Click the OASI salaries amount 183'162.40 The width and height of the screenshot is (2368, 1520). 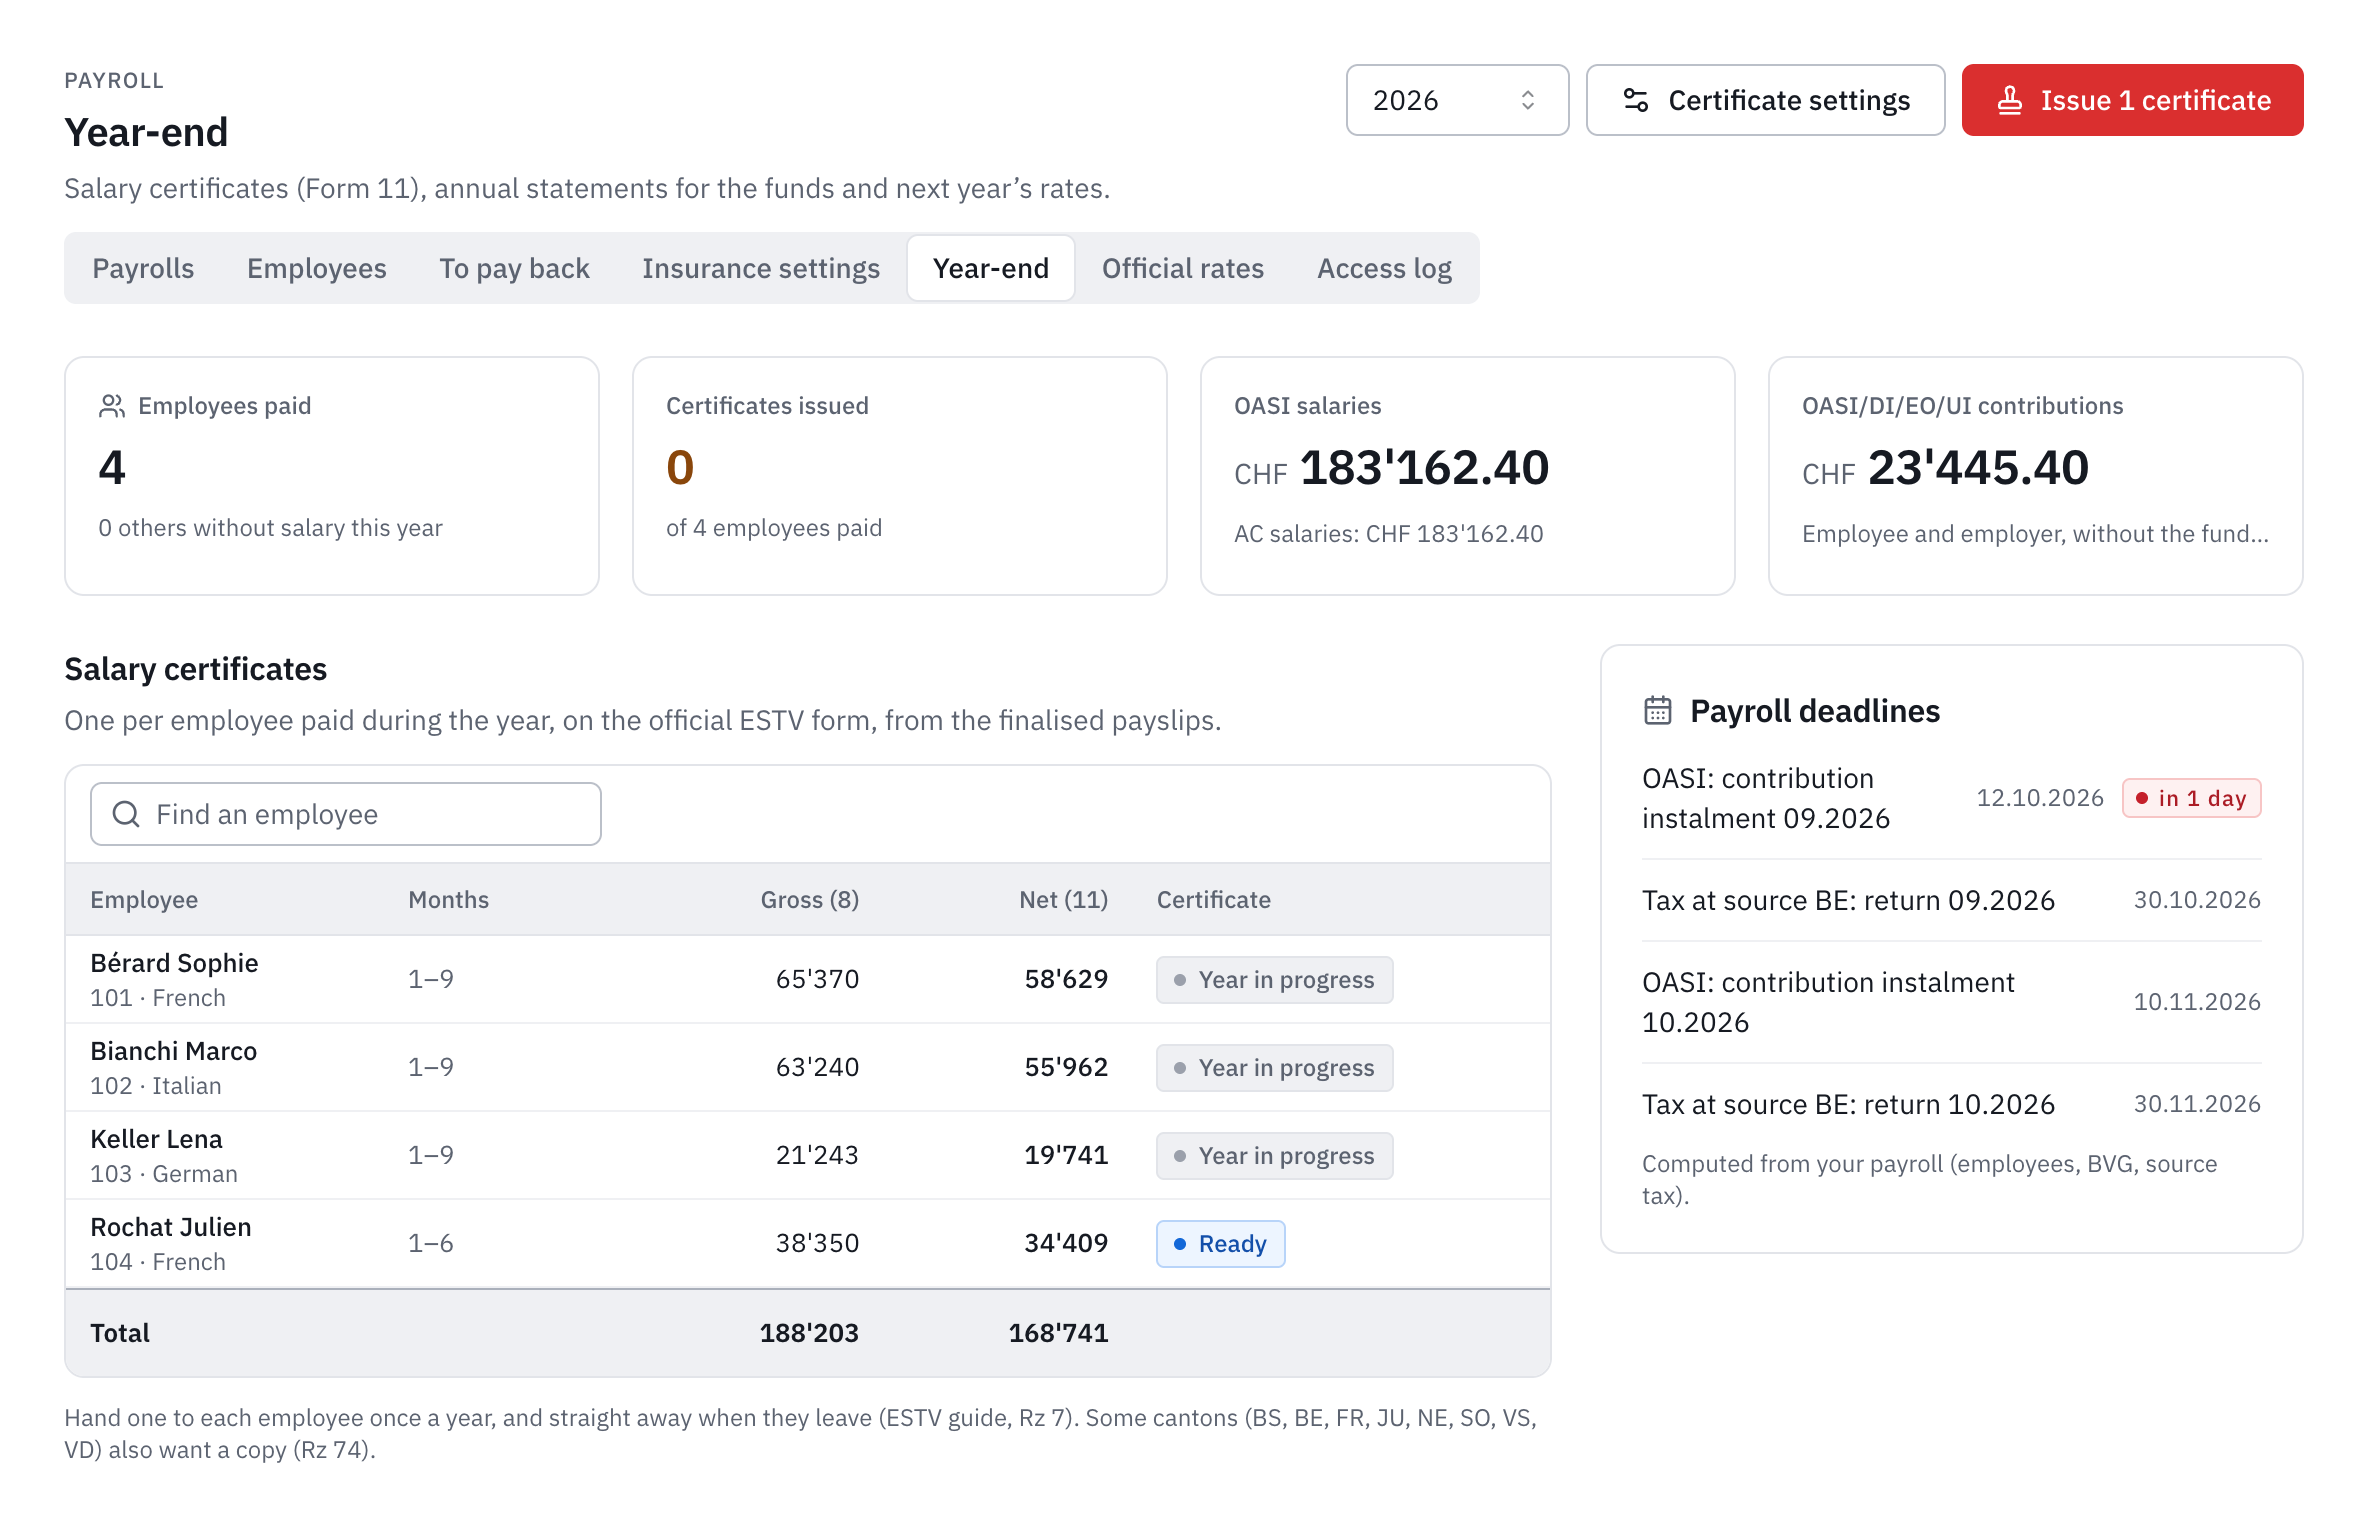1424,467
